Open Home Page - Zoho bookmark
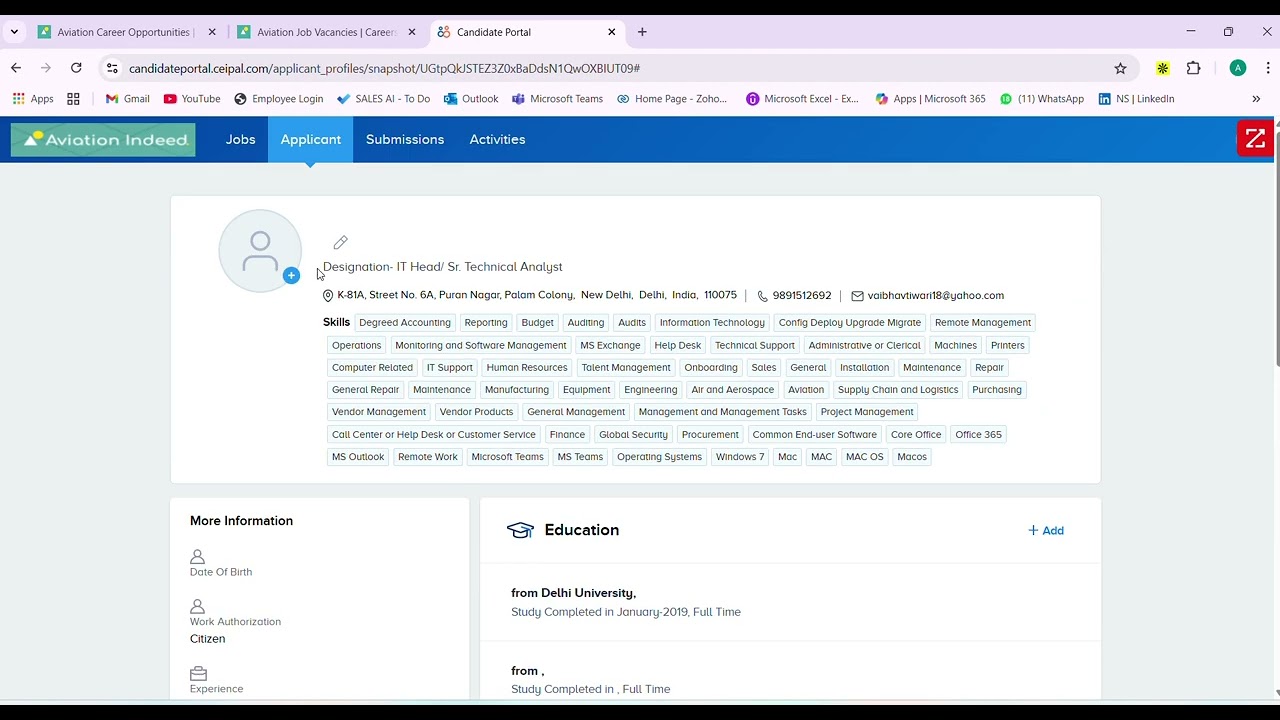This screenshot has height=720, width=1280. click(672, 99)
